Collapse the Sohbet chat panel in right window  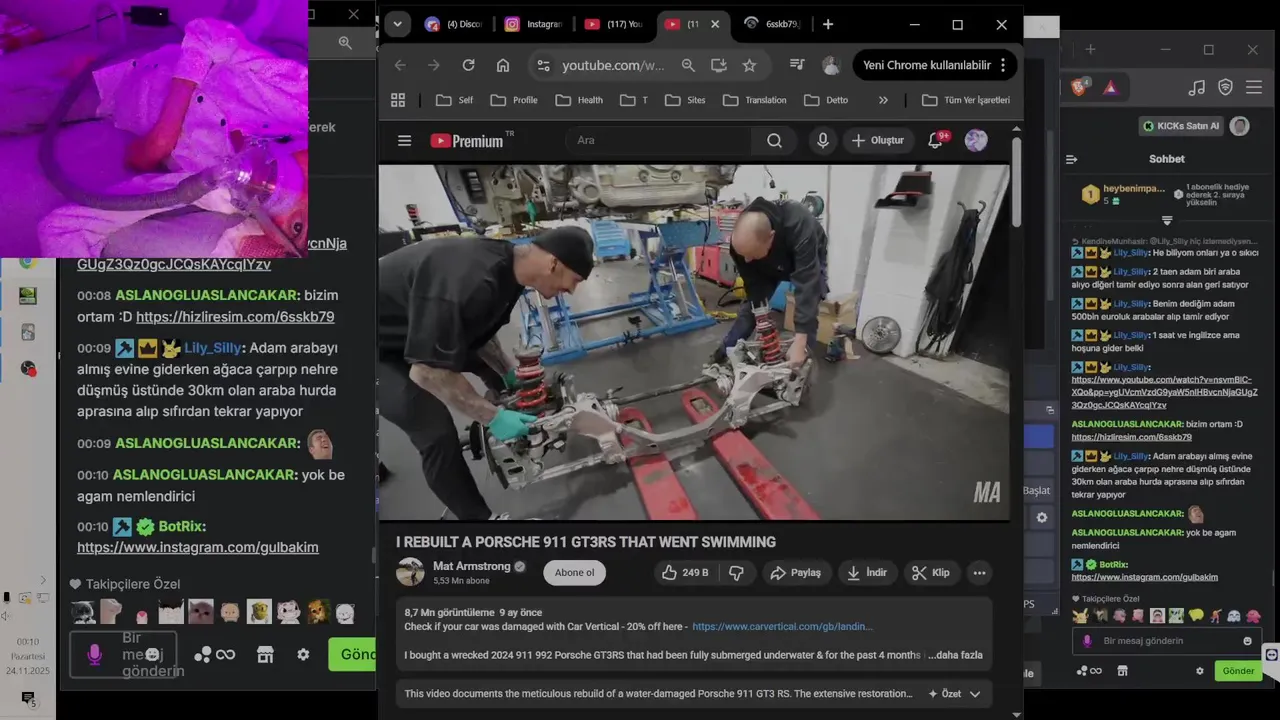tap(1071, 159)
